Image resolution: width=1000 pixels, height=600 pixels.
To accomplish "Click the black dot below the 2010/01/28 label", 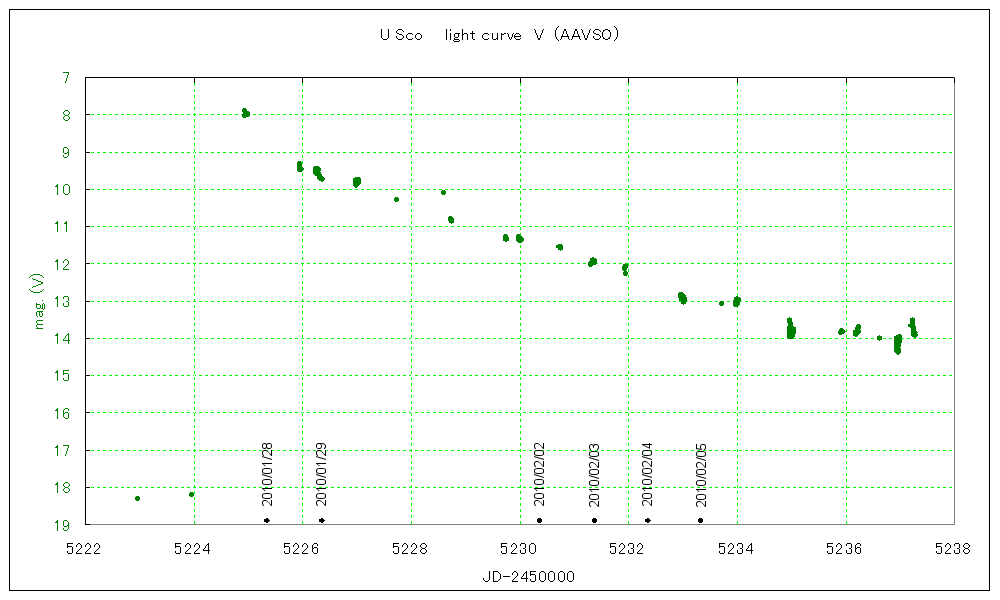I will point(267,520).
